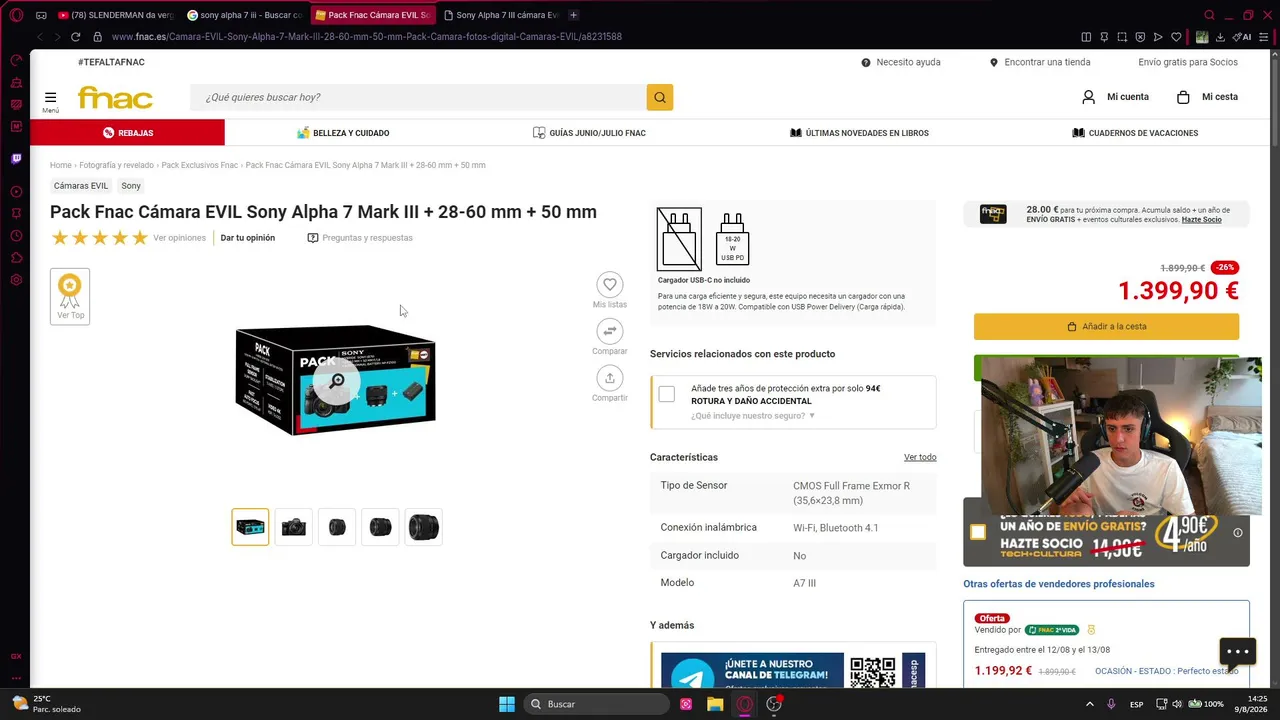
Task: Open File Explorer from the taskbar
Action: 715,704
